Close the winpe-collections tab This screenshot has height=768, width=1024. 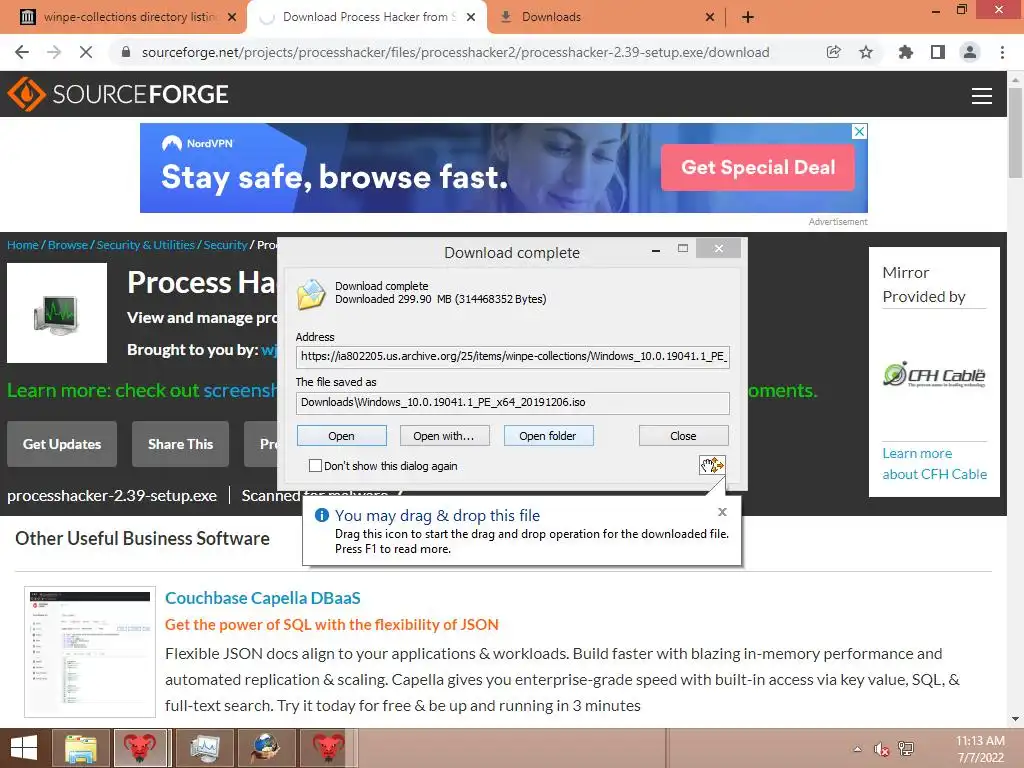click(232, 17)
